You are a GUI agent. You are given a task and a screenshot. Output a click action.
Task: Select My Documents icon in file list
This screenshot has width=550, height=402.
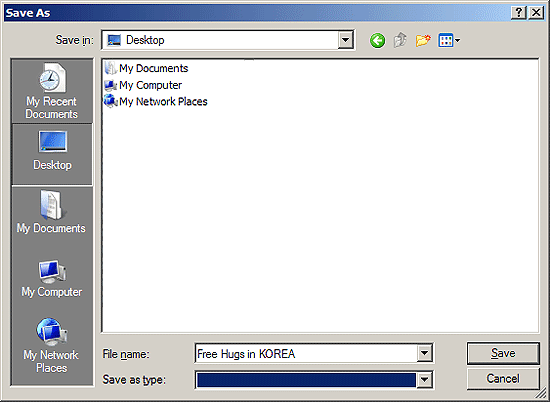pos(111,68)
